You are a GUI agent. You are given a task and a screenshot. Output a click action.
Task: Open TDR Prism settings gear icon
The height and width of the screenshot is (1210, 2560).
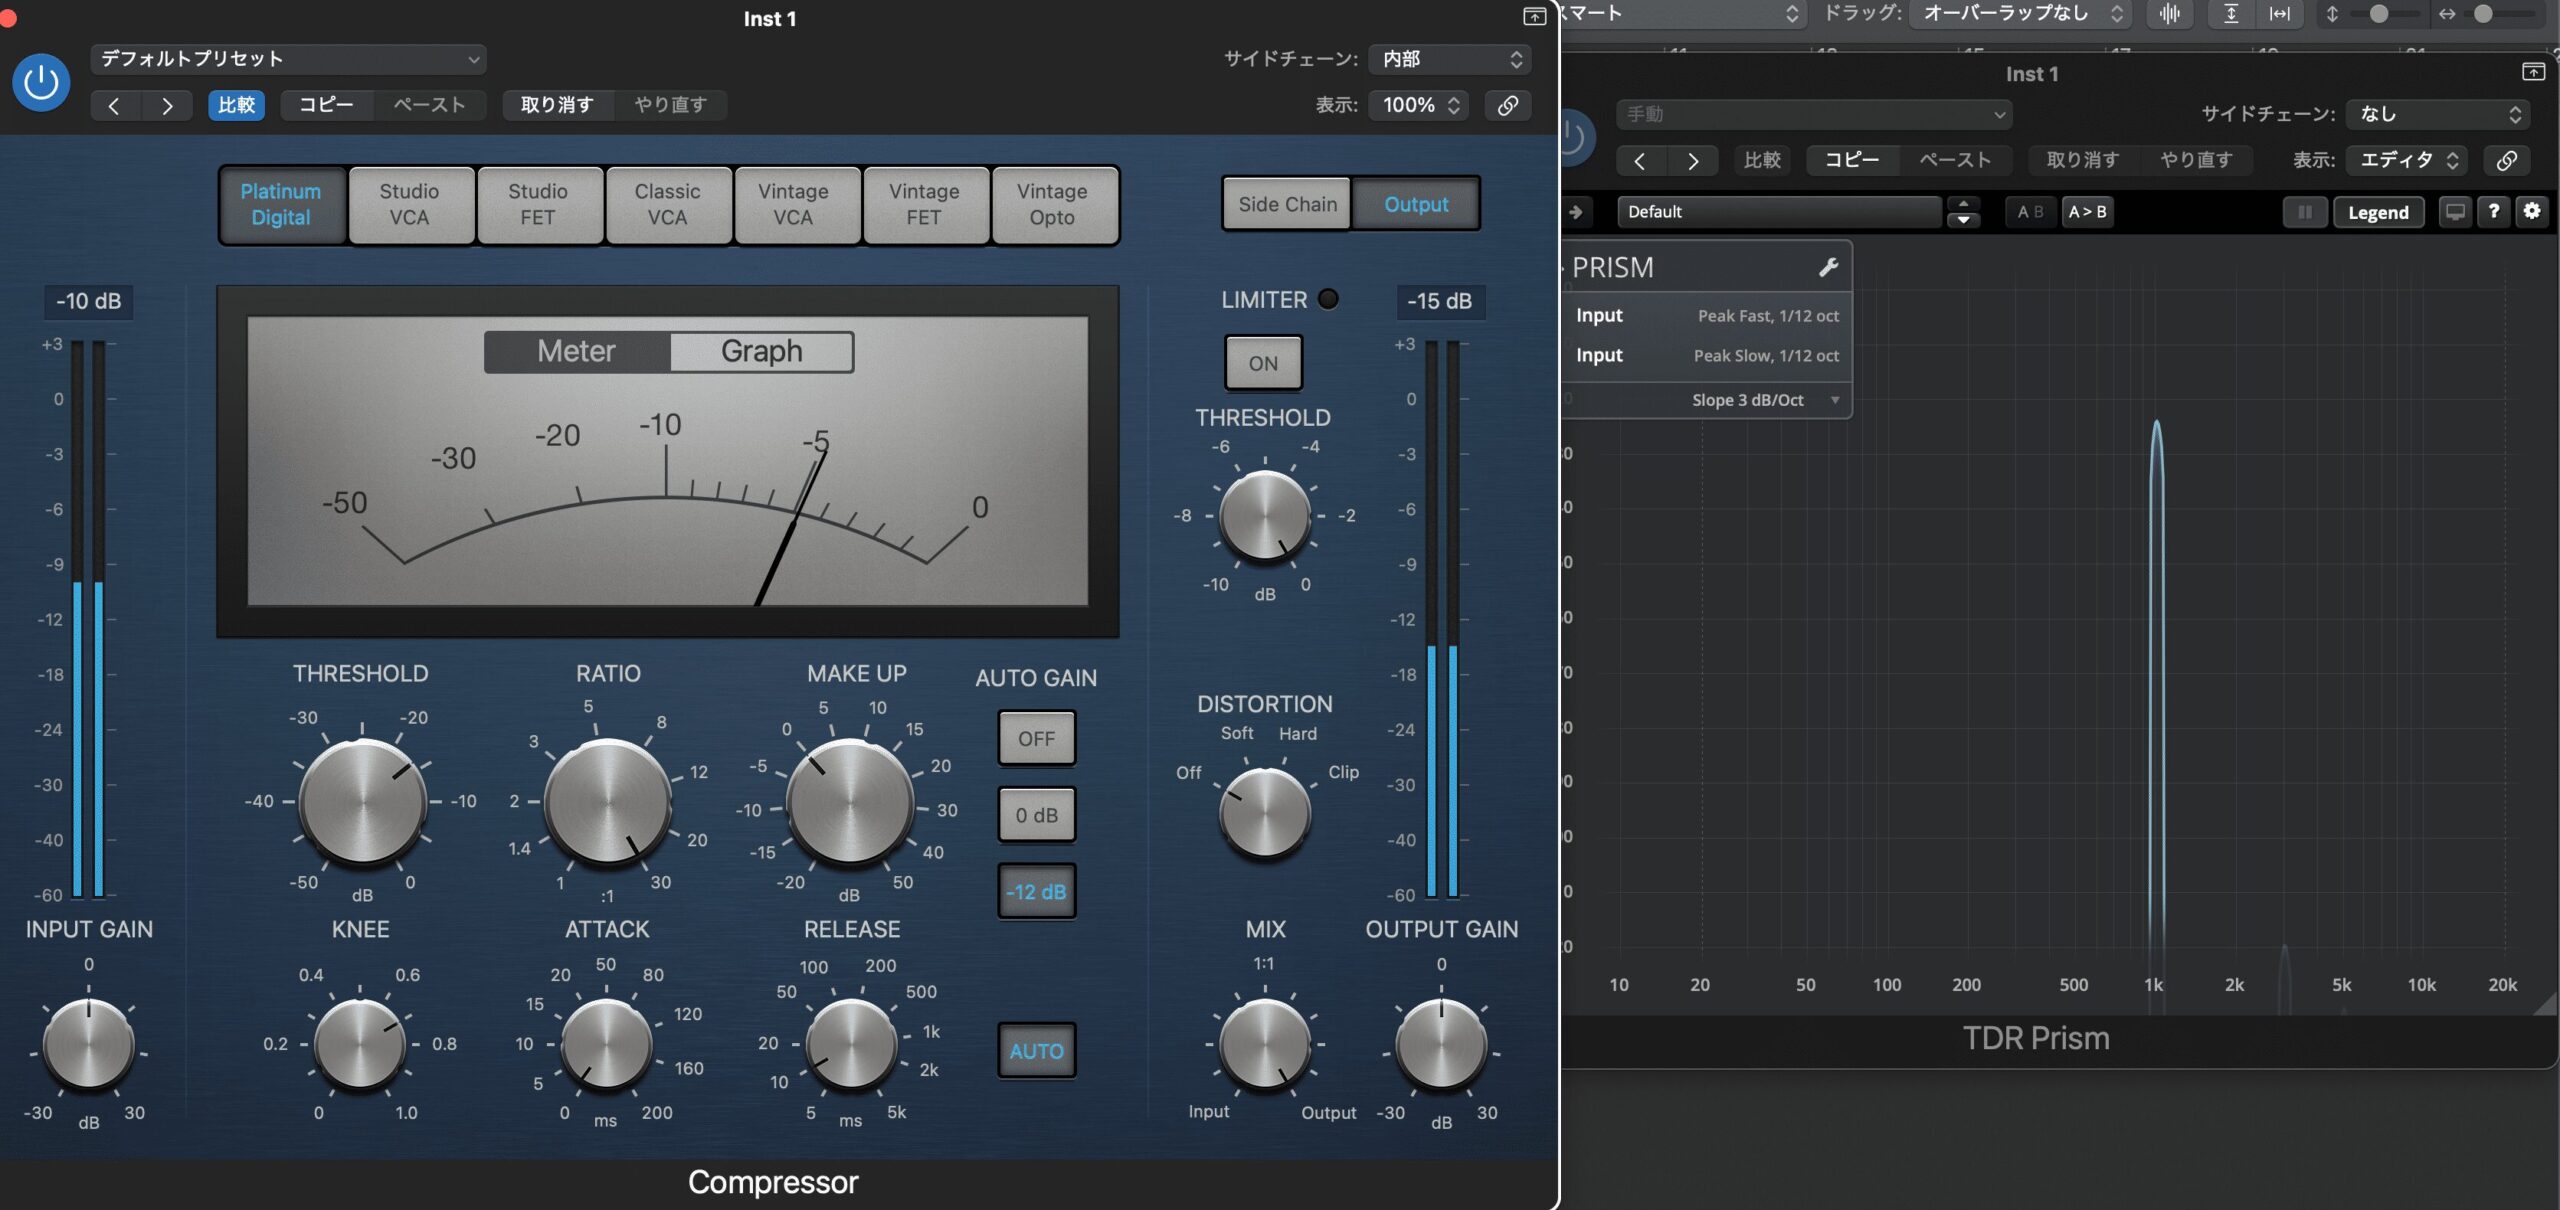2532,211
